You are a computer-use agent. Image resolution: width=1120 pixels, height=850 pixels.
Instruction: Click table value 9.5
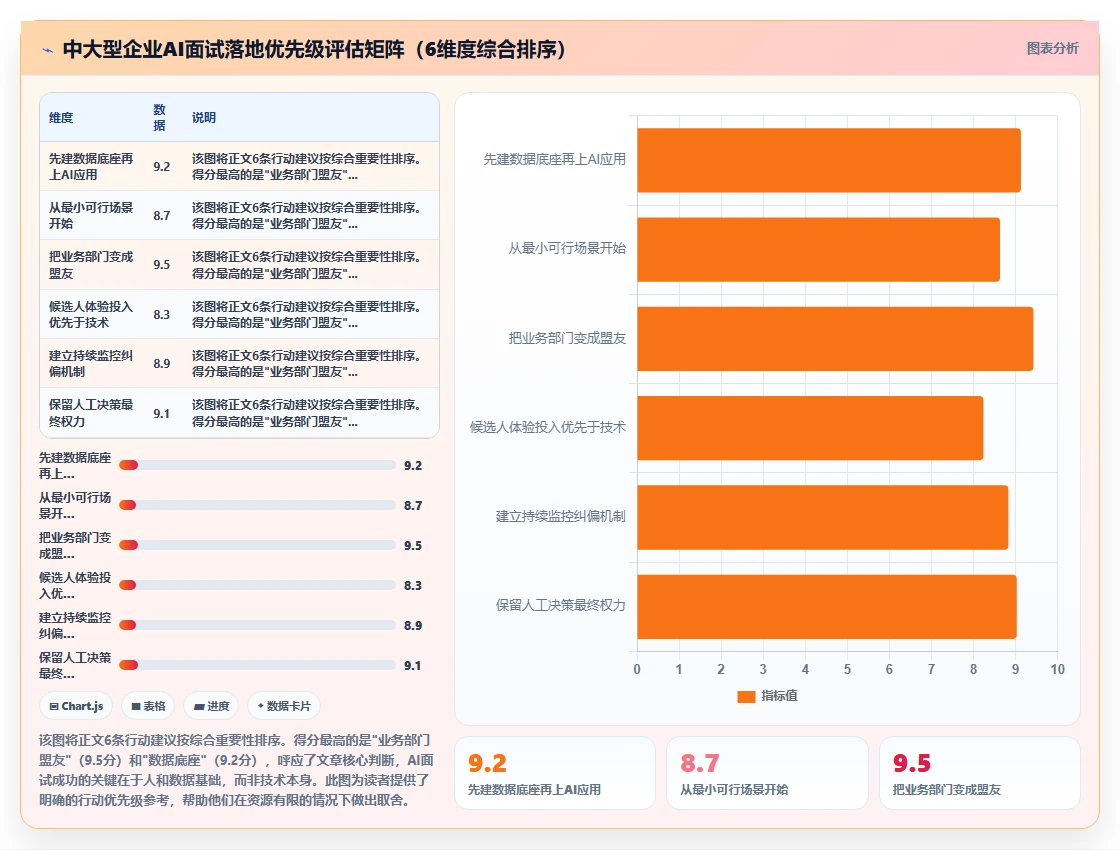coord(161,264)
